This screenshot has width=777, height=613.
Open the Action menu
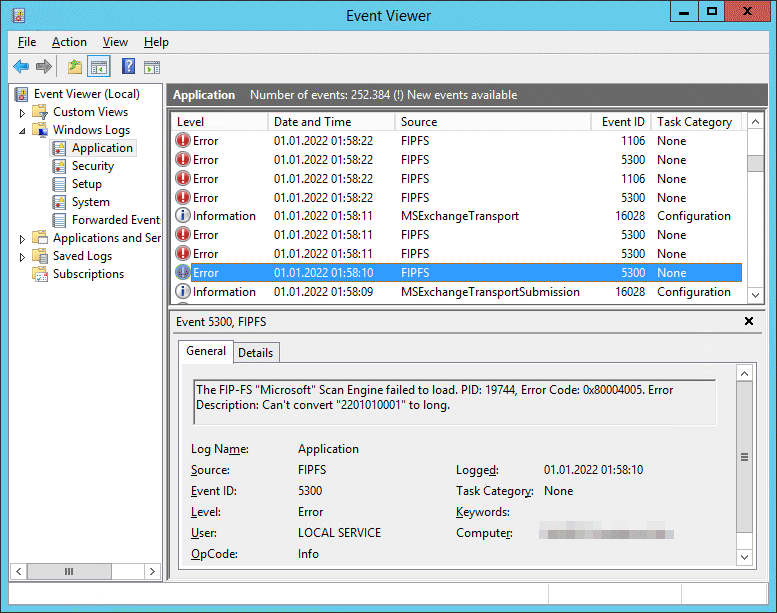(69, 42)
